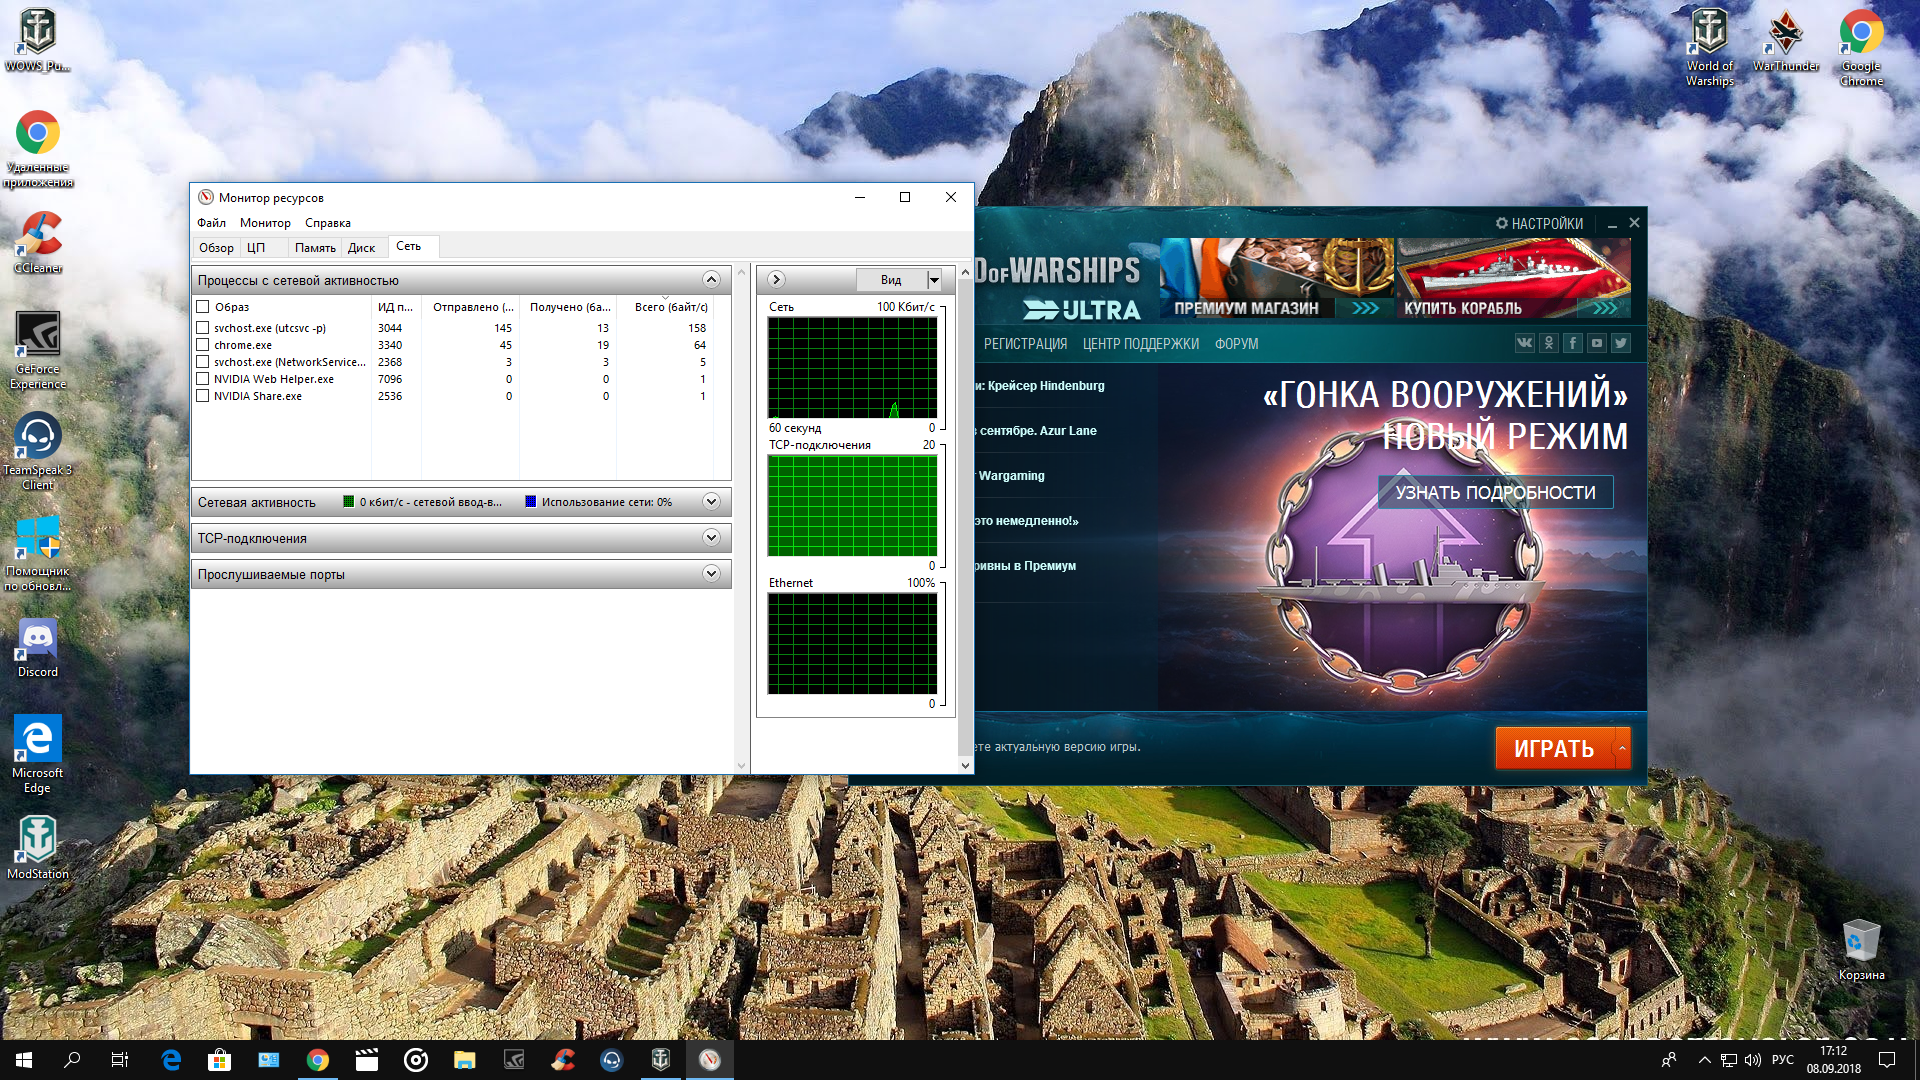Open Discord desktop shortcut

(38, 647)
